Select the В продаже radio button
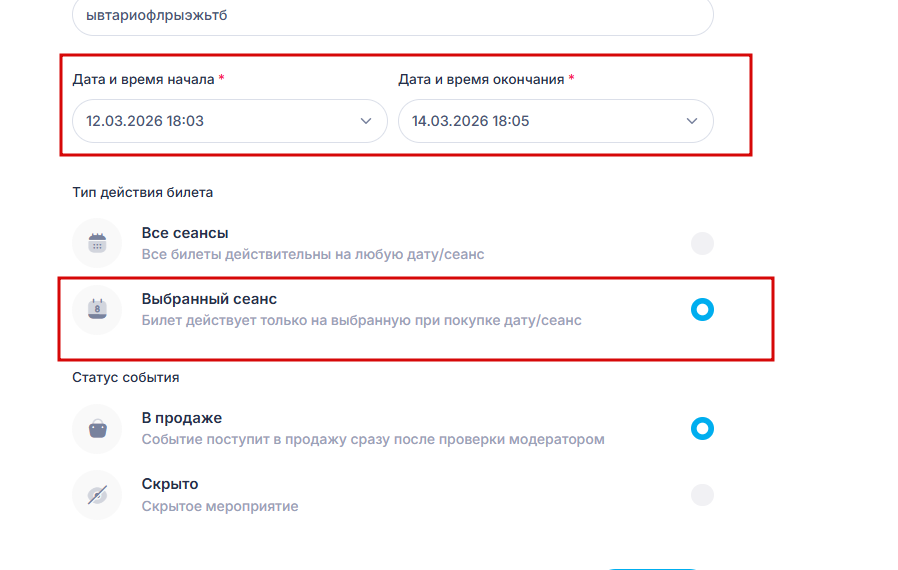The width and height of the screenshot is (898, 570). click(x=703, y=429)
